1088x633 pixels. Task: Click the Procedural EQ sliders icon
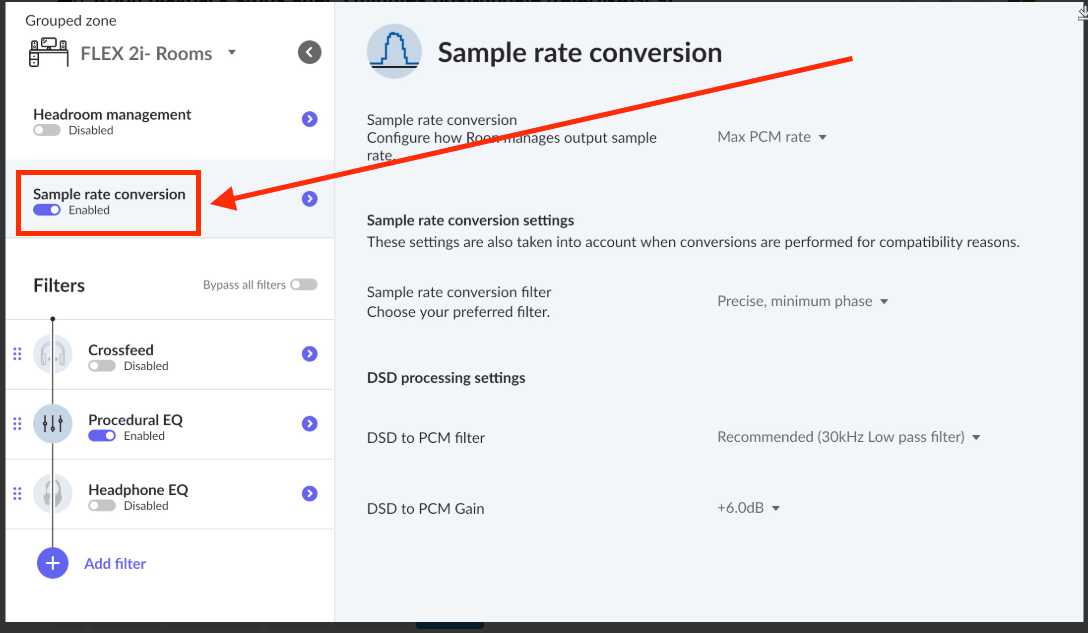coord(53,424)
